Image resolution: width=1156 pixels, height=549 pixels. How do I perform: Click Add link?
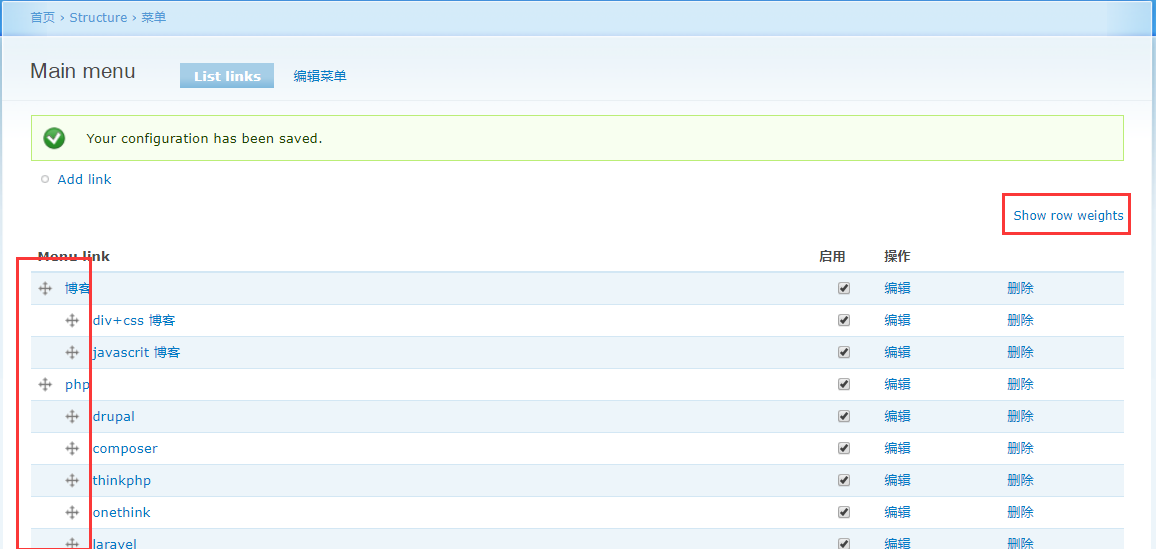(x=84, y=179)
